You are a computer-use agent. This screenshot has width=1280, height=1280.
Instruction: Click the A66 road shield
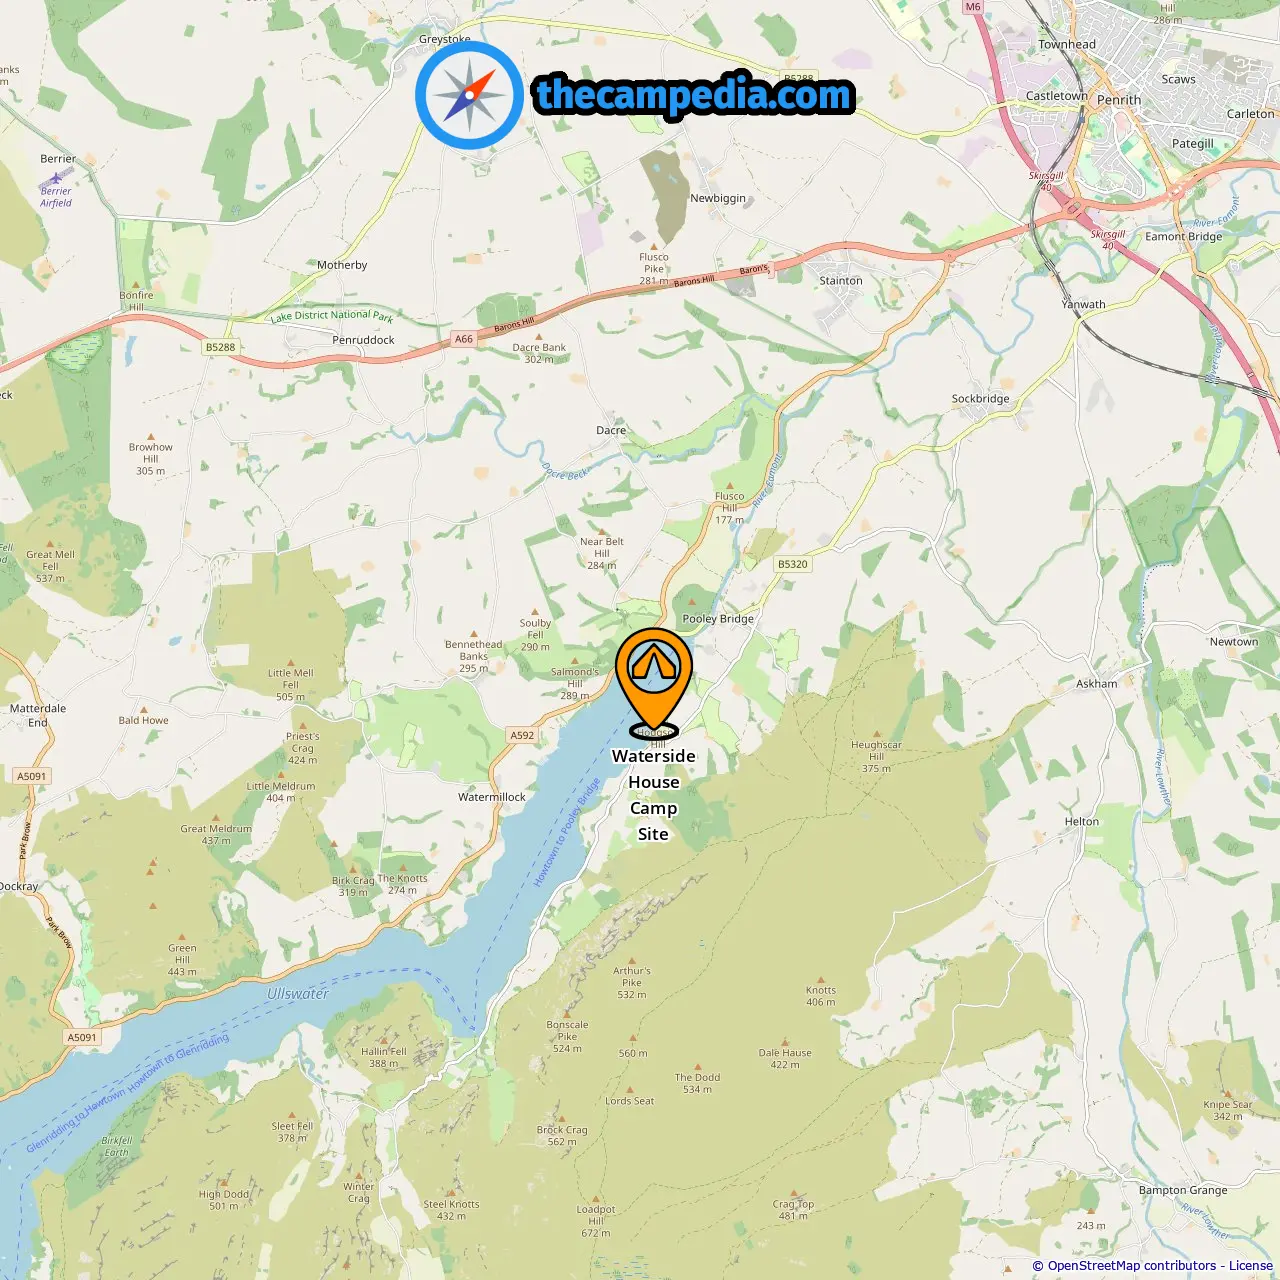pos(464,339)
